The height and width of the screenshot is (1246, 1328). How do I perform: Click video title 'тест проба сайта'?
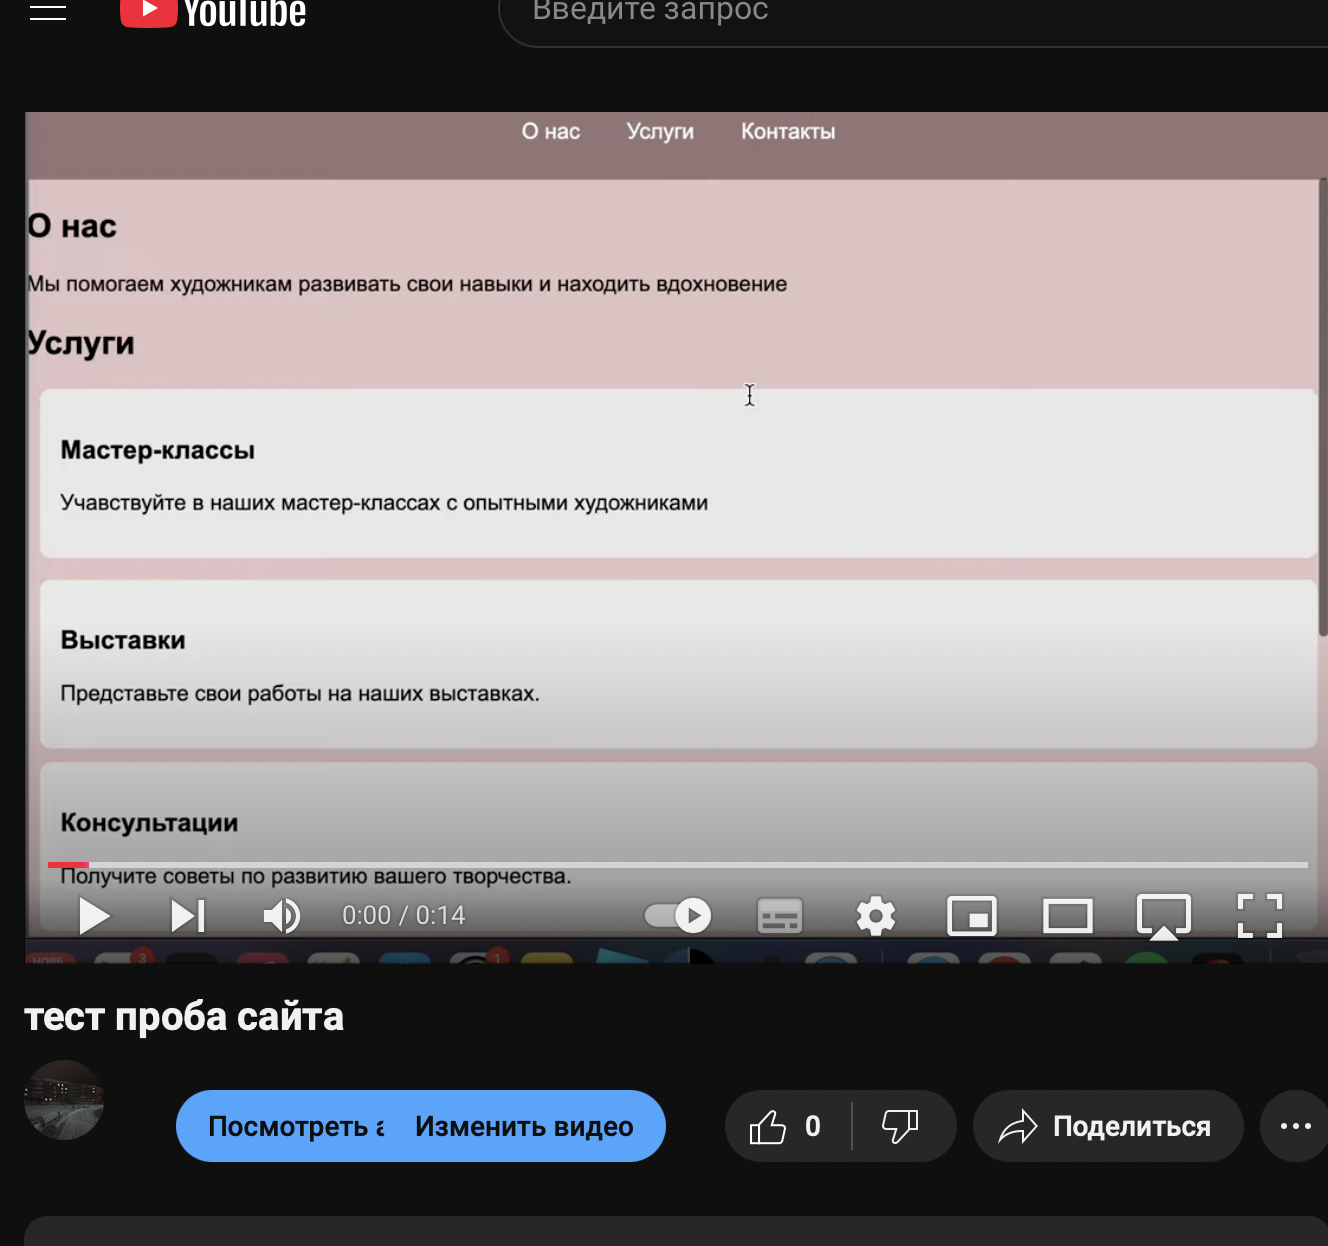point(184,1017)
